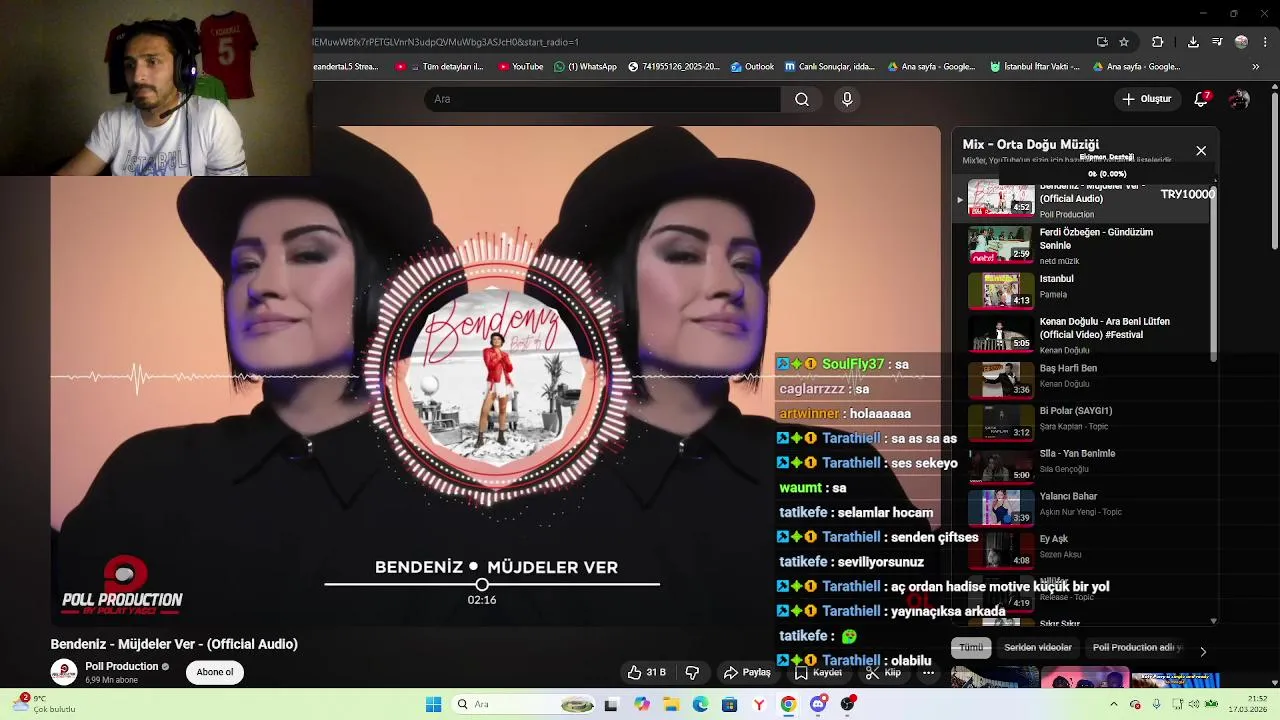
Task: Select Serlden videolar chip
Action: pyautogui.click(x=1038, y=647)
